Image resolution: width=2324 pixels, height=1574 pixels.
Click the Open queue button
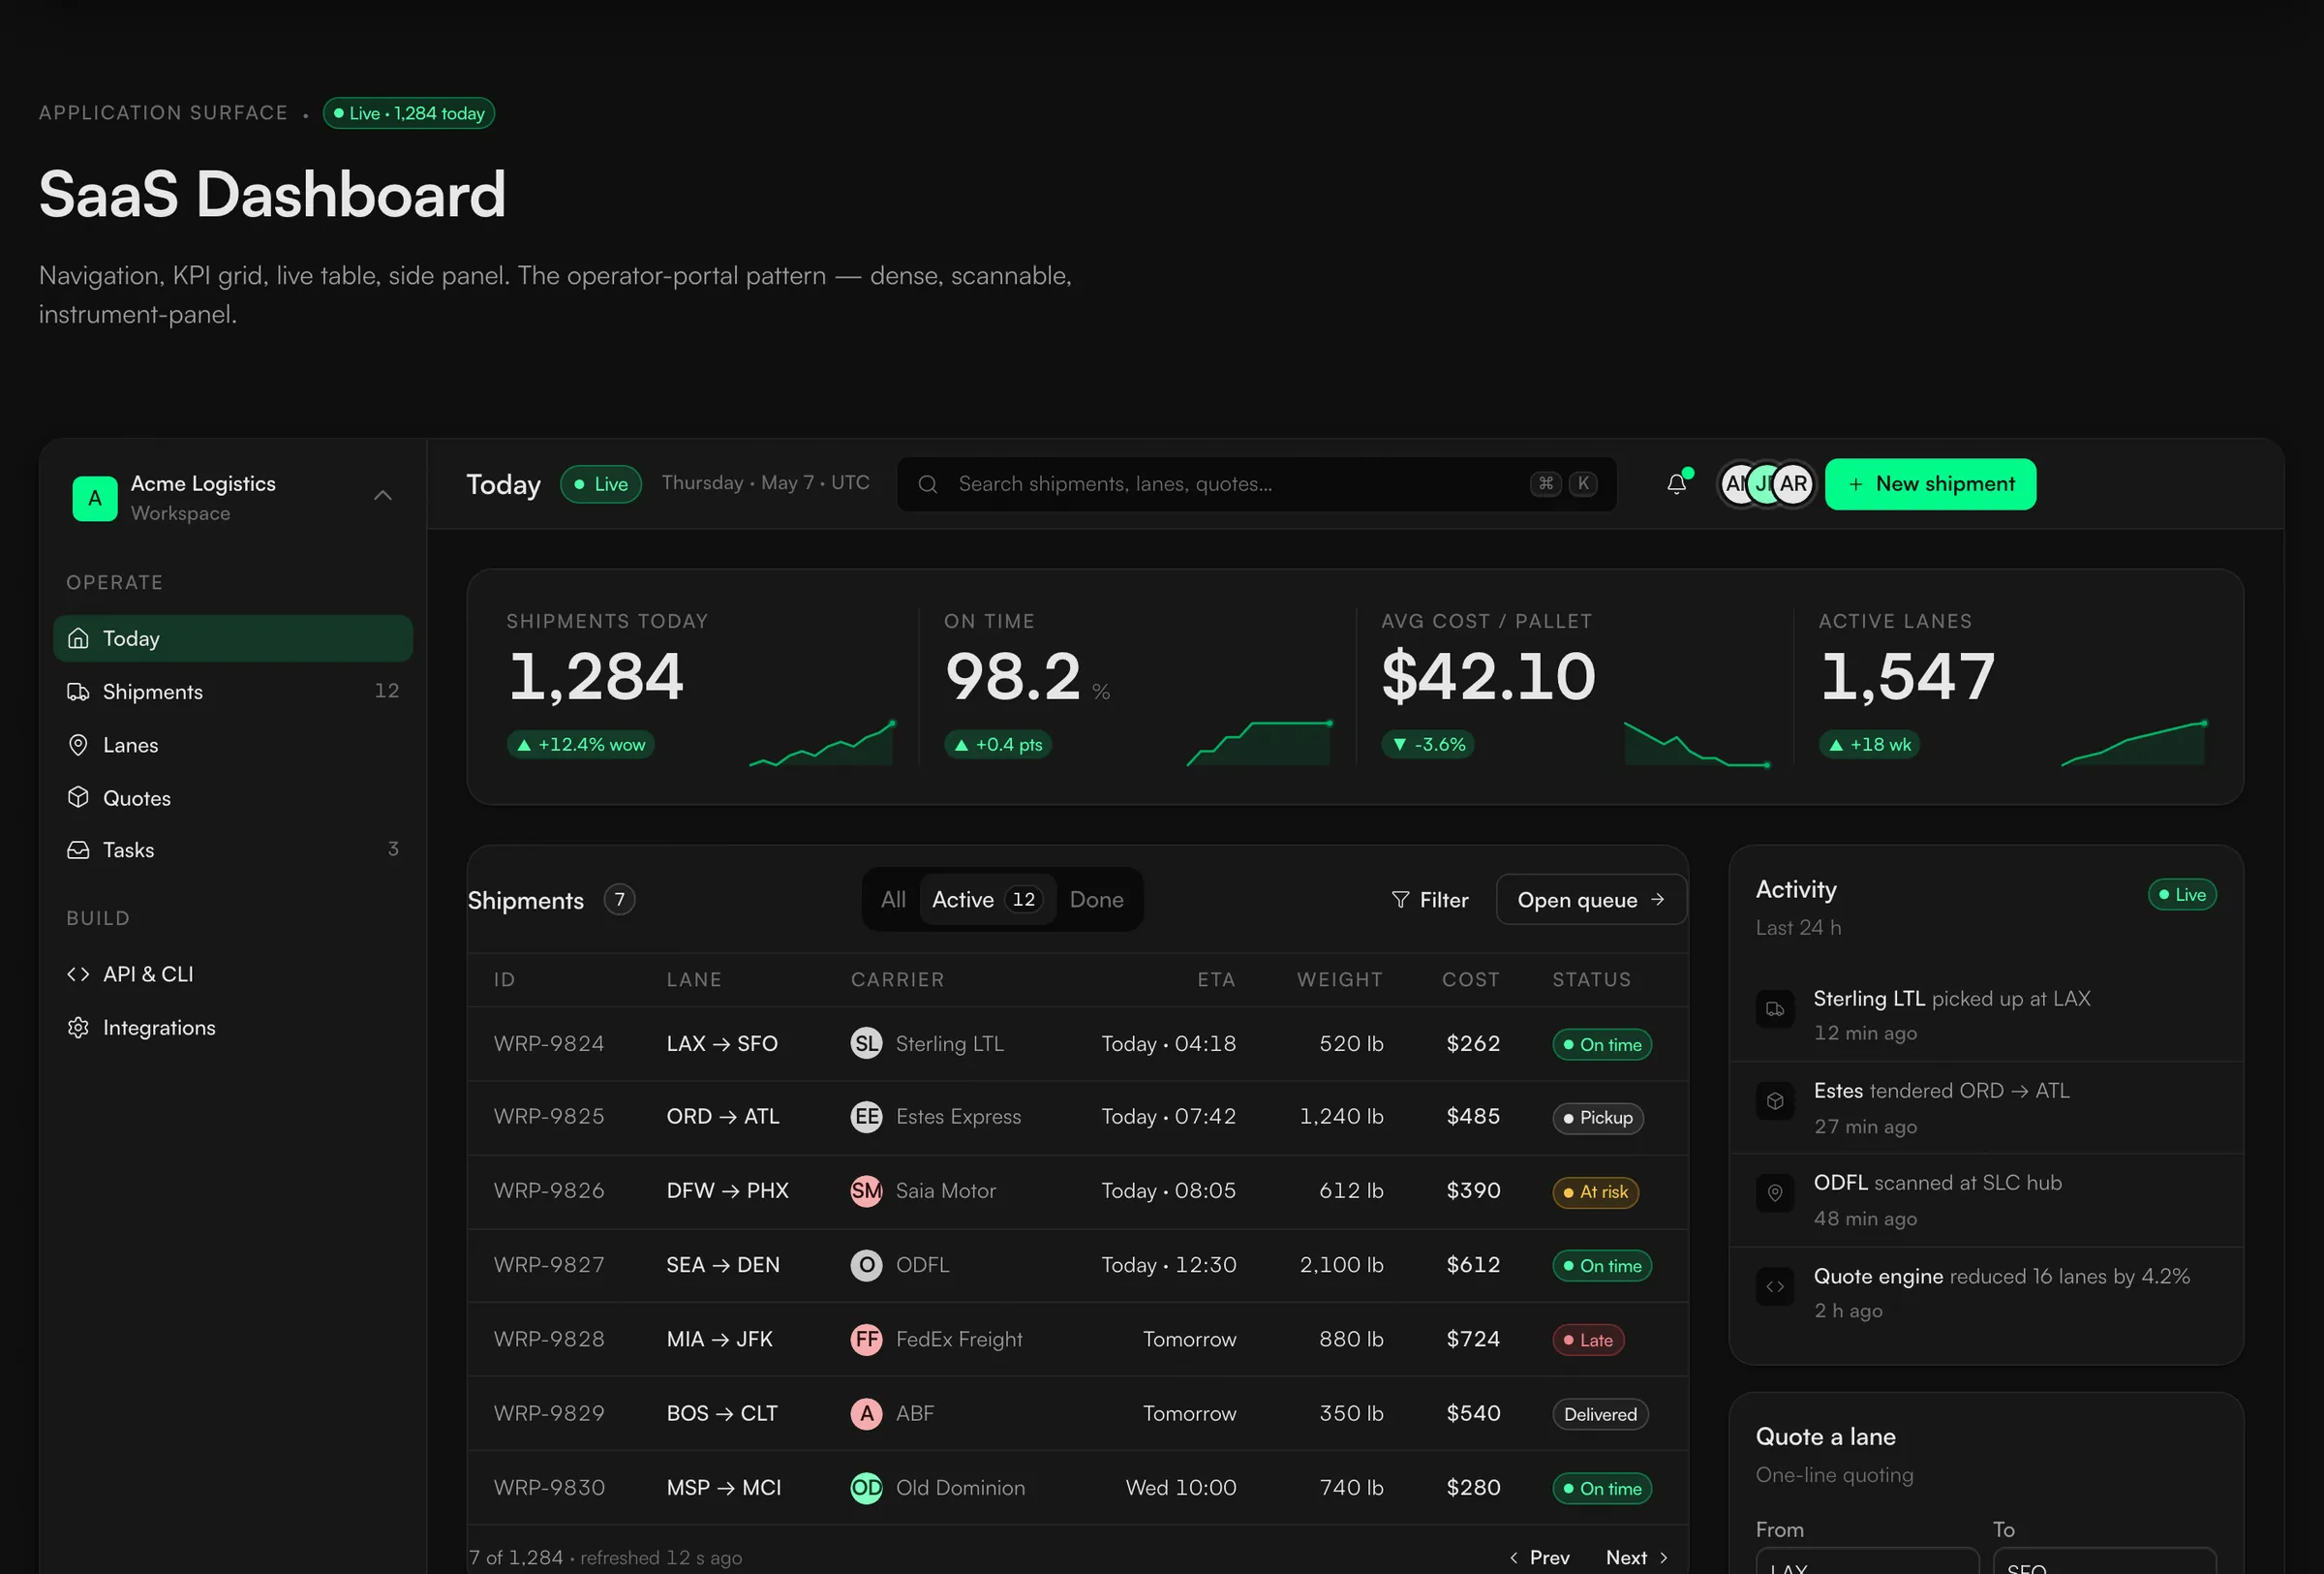[1591, 899]
